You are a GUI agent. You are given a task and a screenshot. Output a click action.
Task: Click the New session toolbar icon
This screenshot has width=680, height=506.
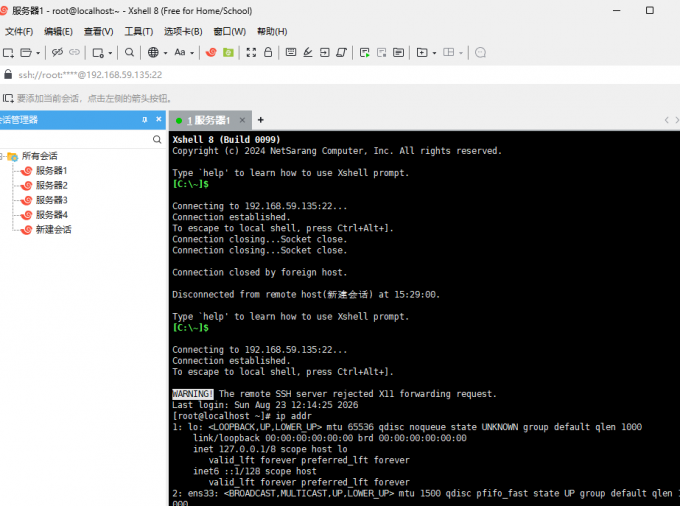point(8,53)
